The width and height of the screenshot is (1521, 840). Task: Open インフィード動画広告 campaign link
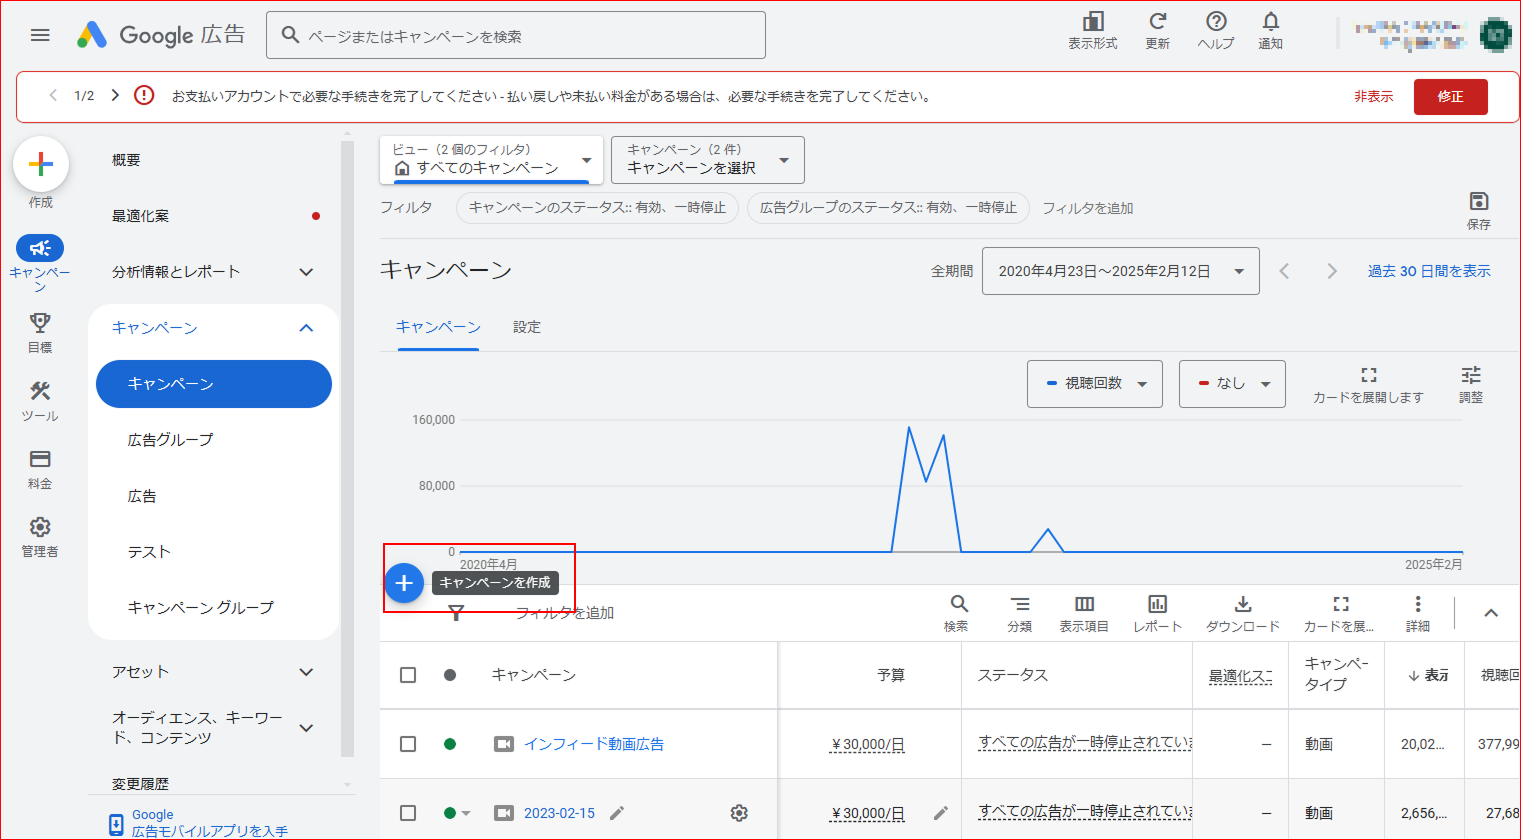click(594, 744)
